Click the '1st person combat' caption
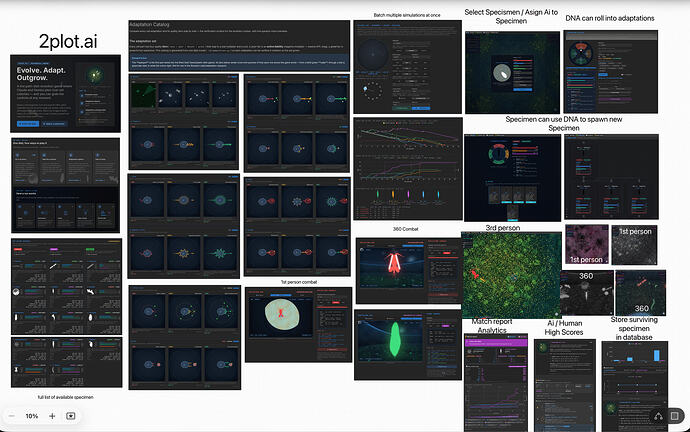 [x=299, y=282]
